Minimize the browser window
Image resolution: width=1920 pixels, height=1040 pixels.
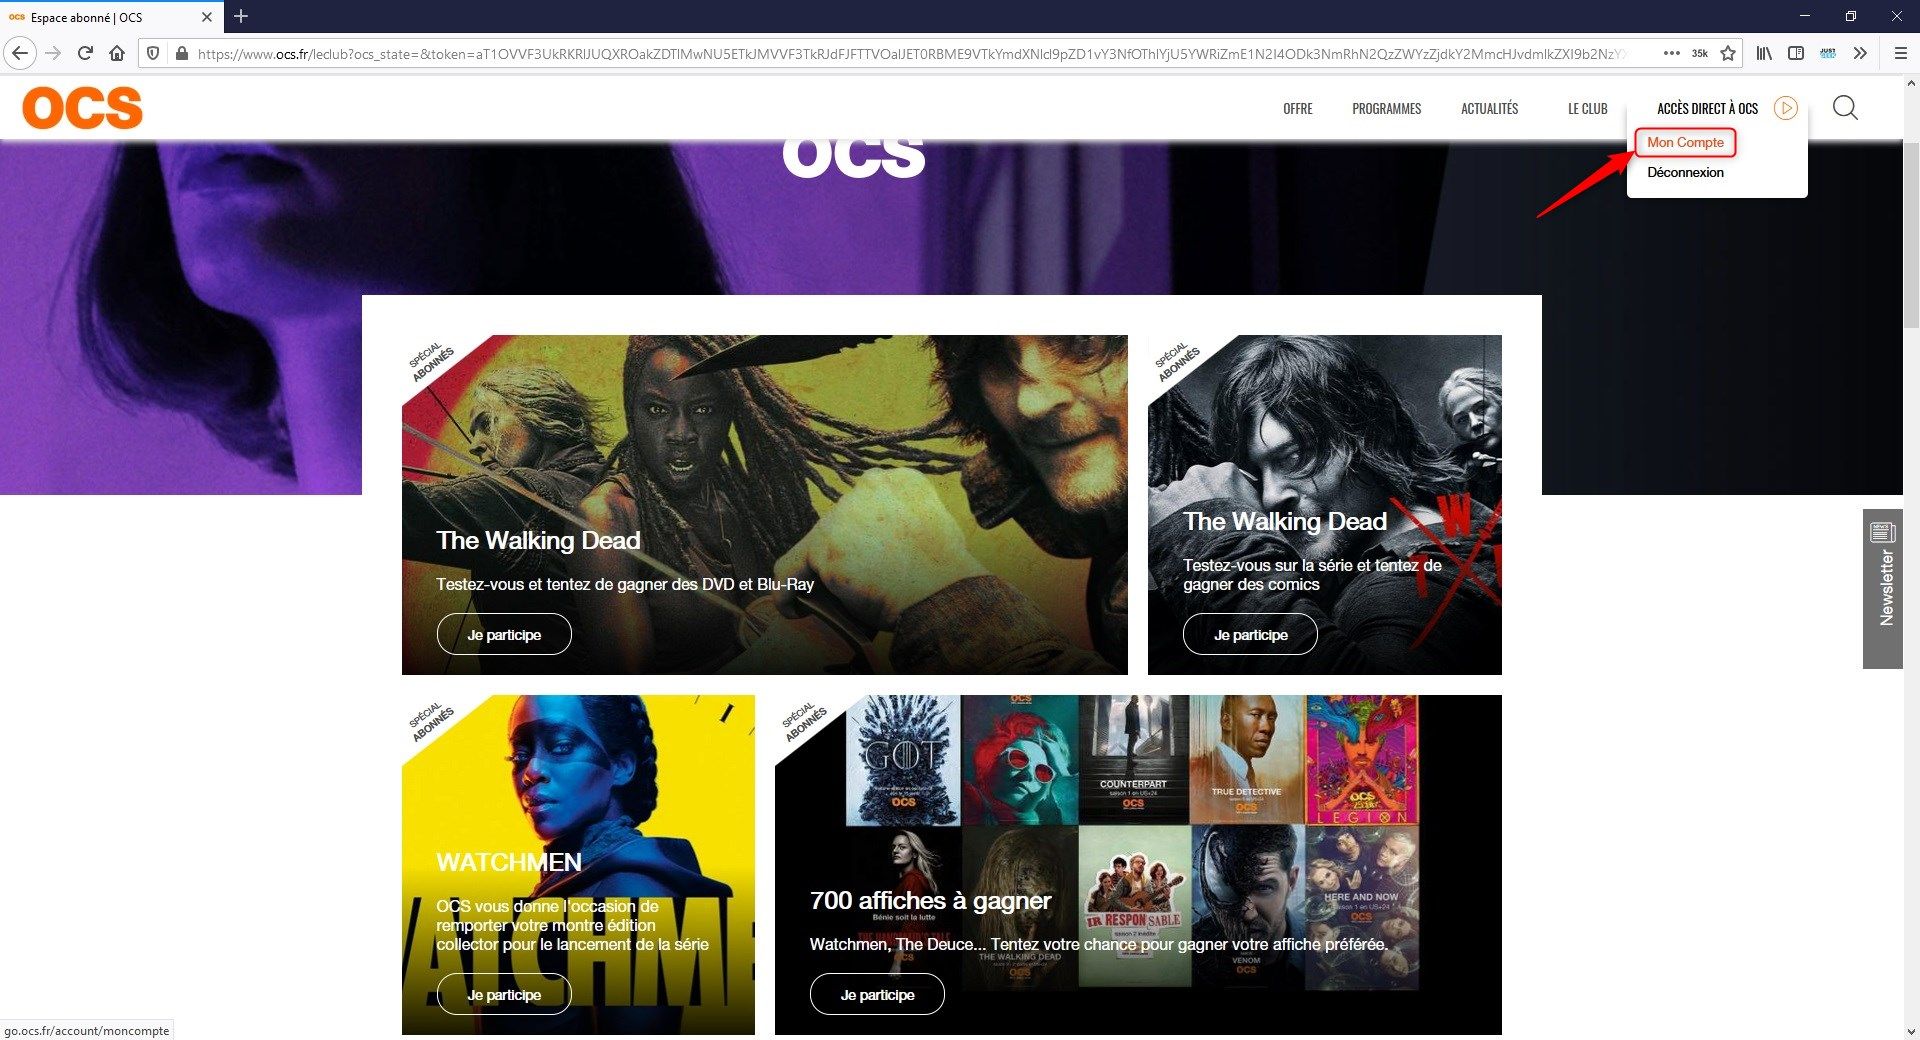(x=1805, y=16)
